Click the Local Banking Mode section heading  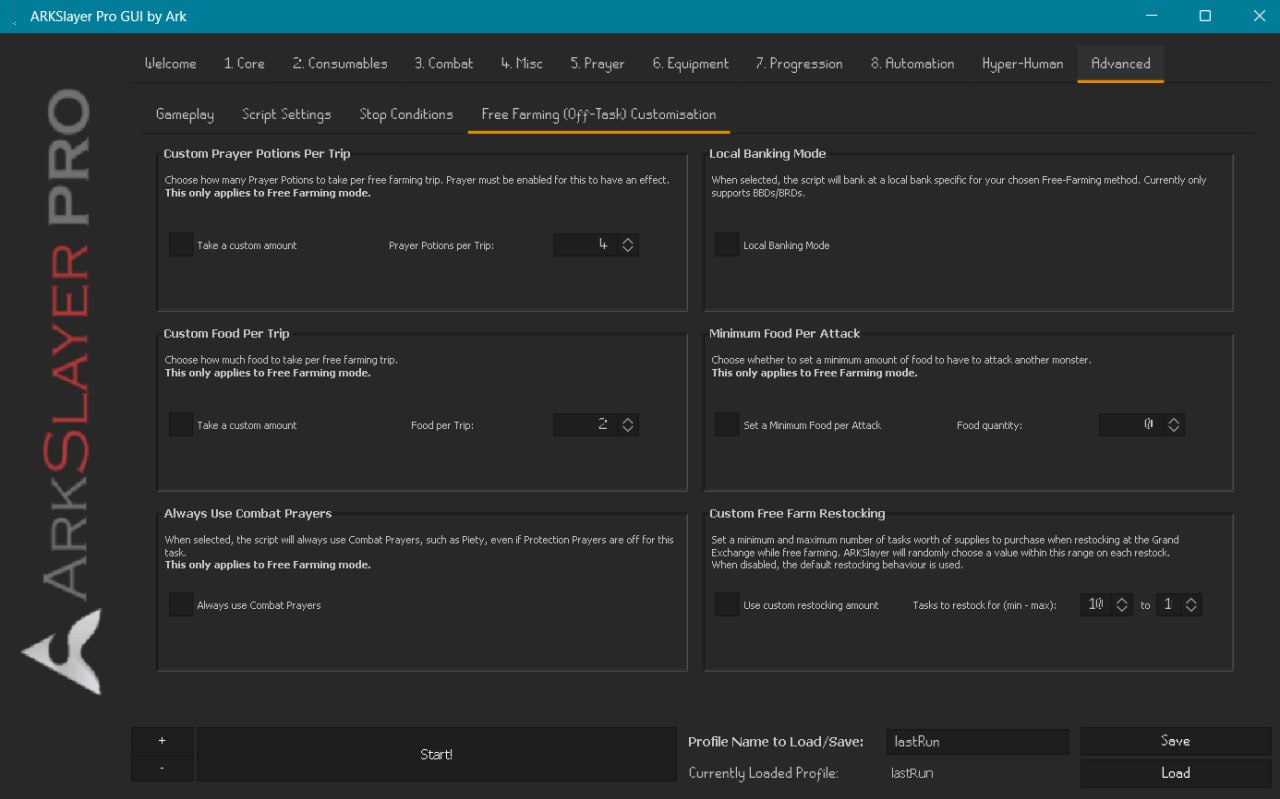(x=768, y=154)
